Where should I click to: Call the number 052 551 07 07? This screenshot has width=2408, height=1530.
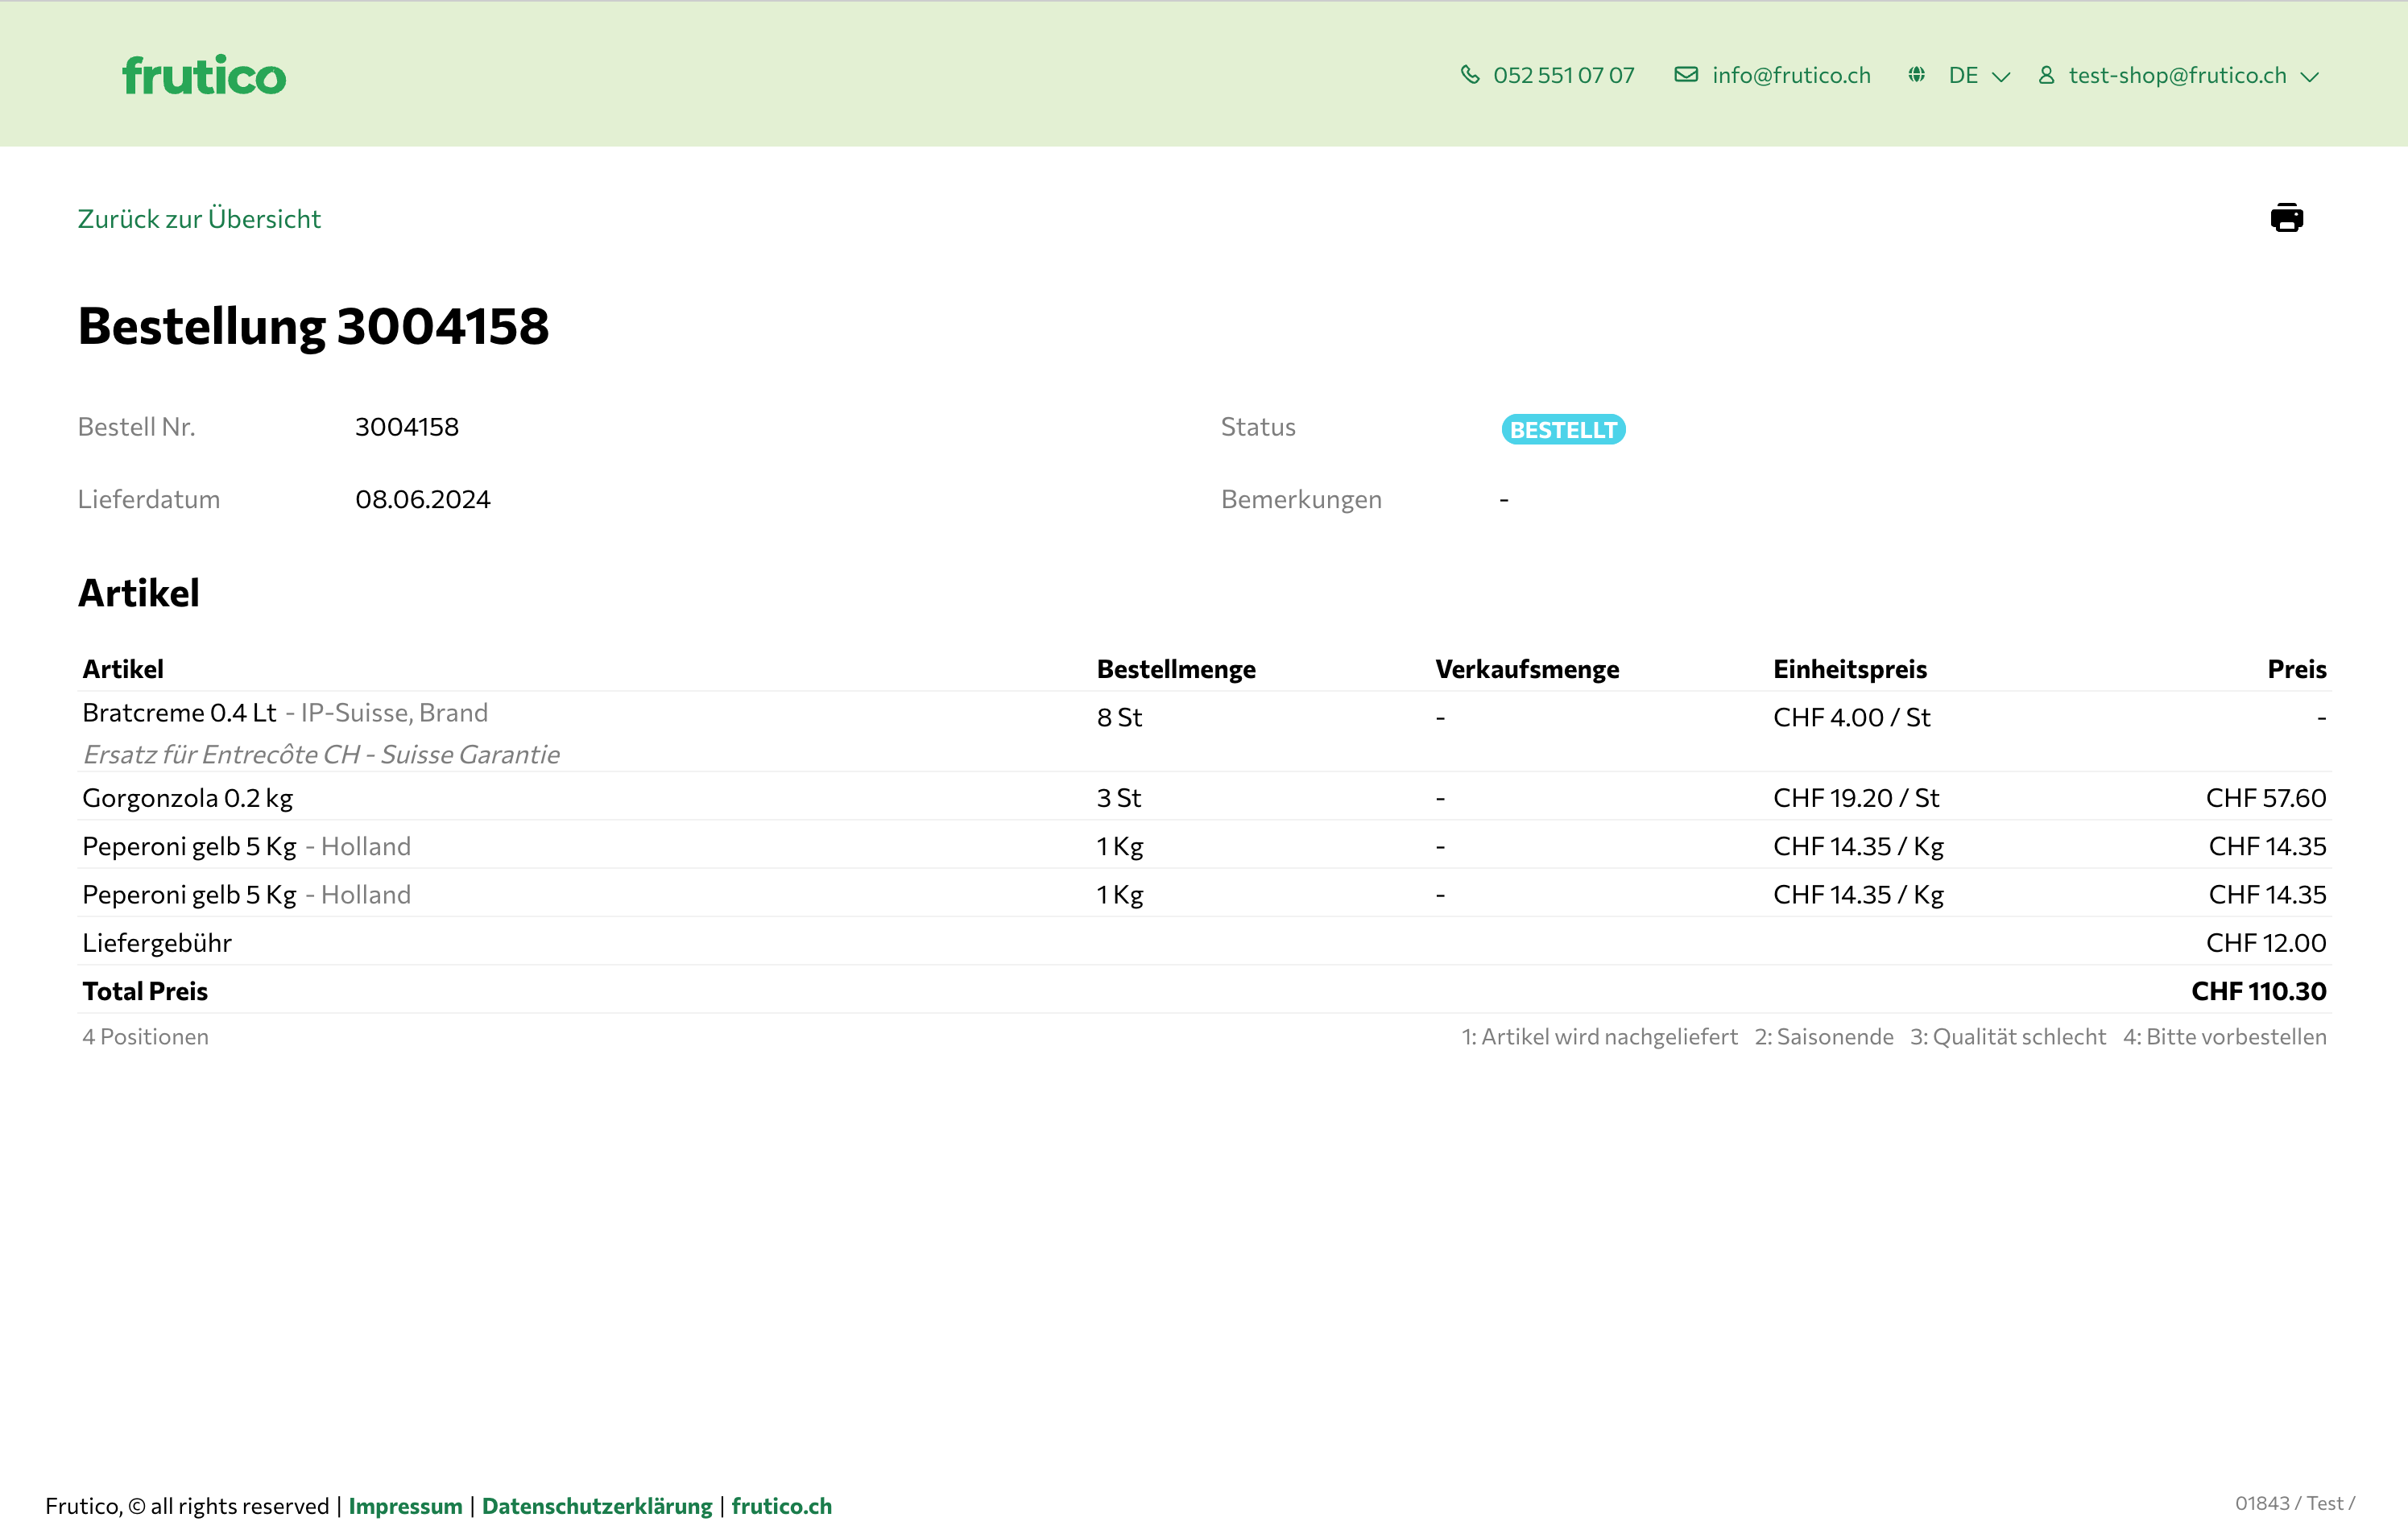point(1563,76)
